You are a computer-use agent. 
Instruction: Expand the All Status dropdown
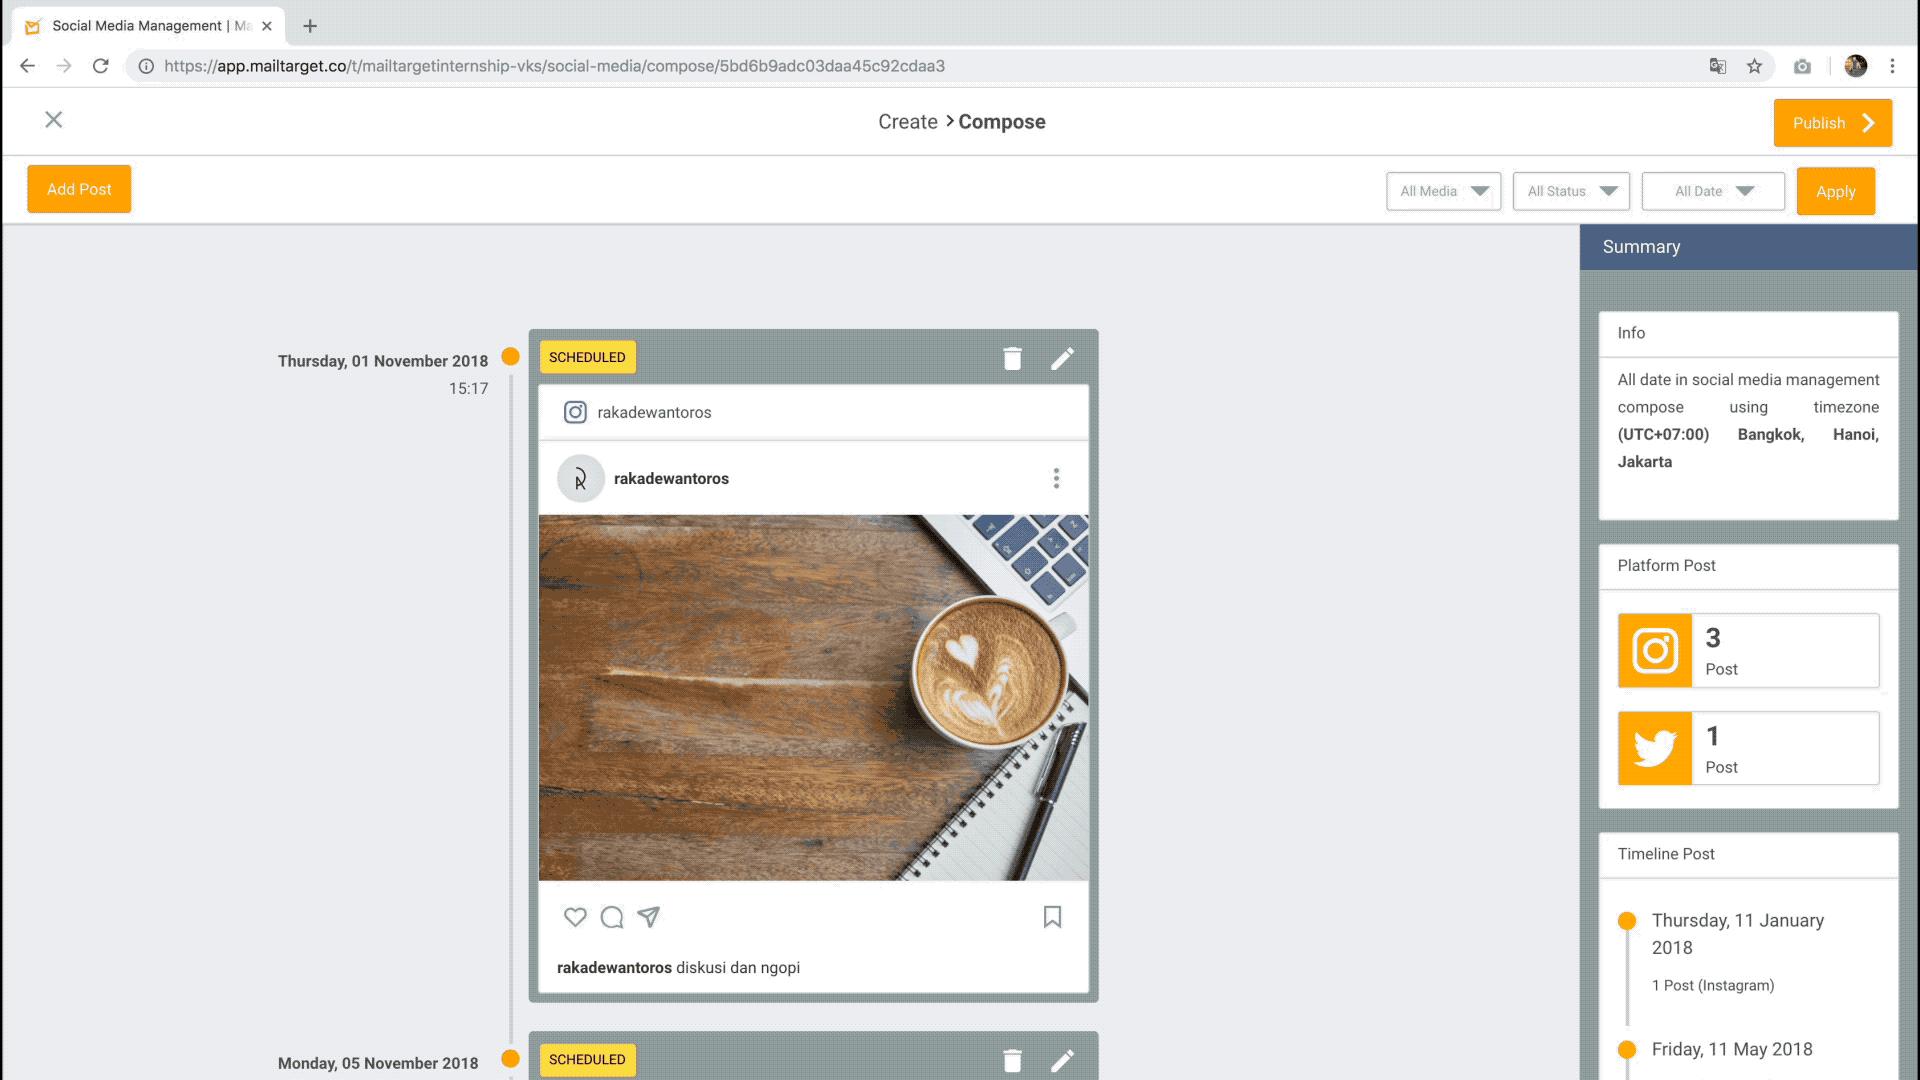click(x=1571, y=191)
